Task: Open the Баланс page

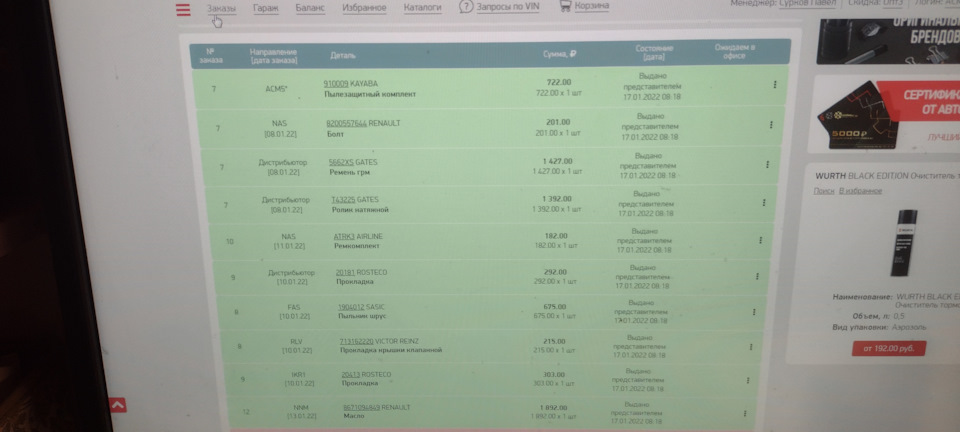Action: (310, 8)
